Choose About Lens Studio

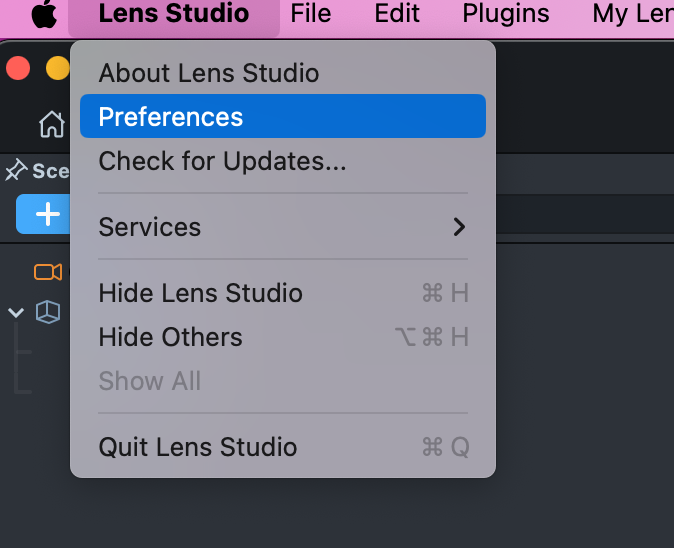pyautogui.click(x=208, y=73)
